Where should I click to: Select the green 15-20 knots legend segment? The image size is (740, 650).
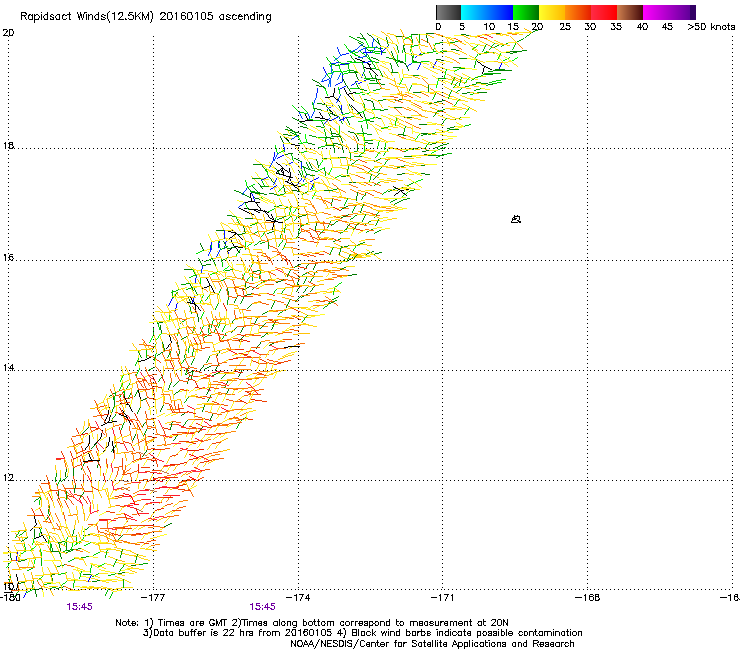[526, 12]
